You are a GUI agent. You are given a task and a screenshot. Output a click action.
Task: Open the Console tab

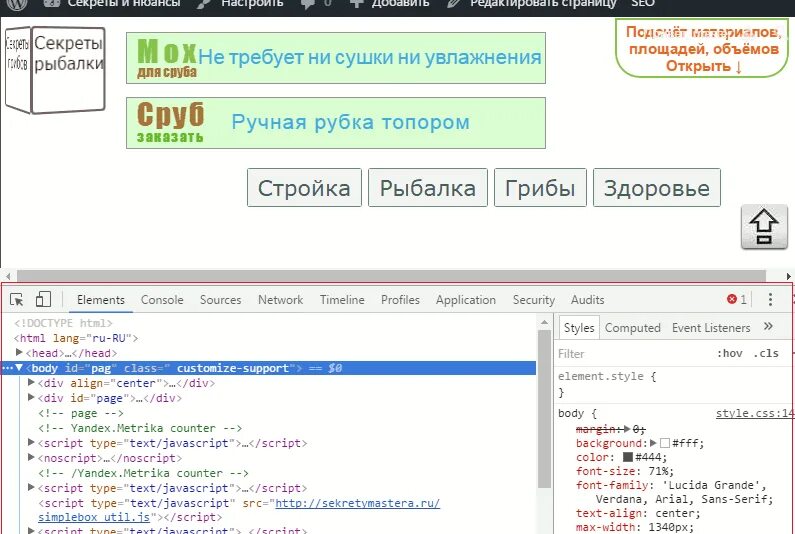162,300
